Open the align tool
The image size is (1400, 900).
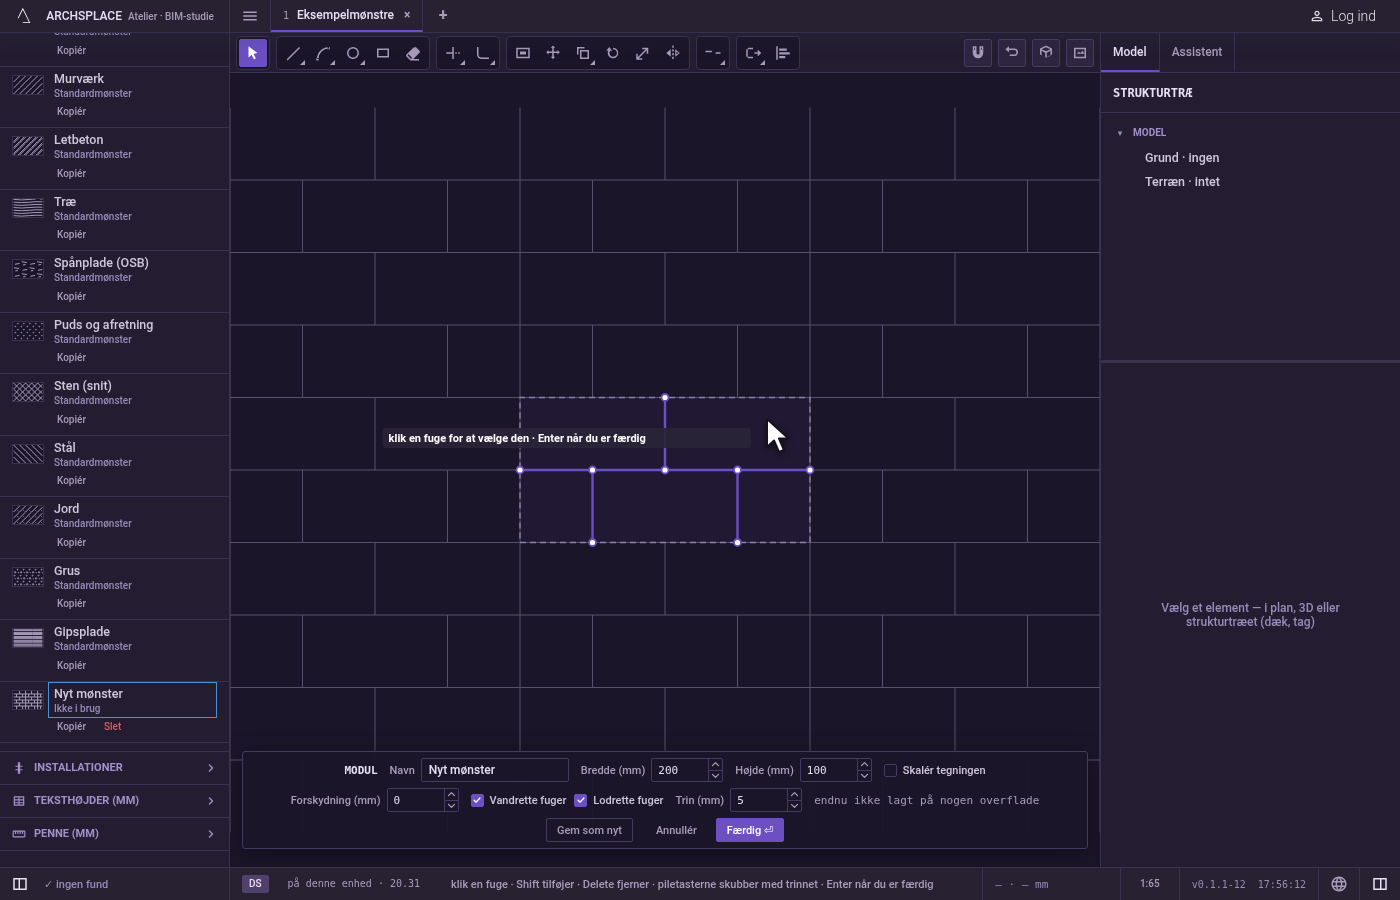pyautogui.click(x=783, y=53)
